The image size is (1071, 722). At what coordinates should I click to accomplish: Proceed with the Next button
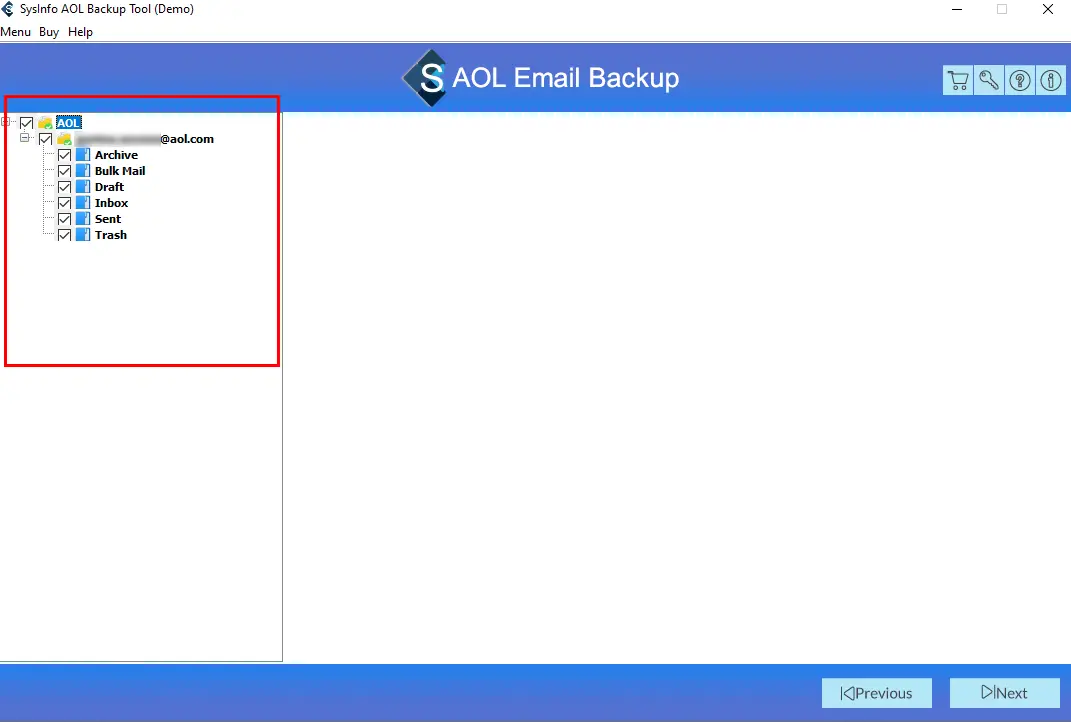tap(1005, 693)
